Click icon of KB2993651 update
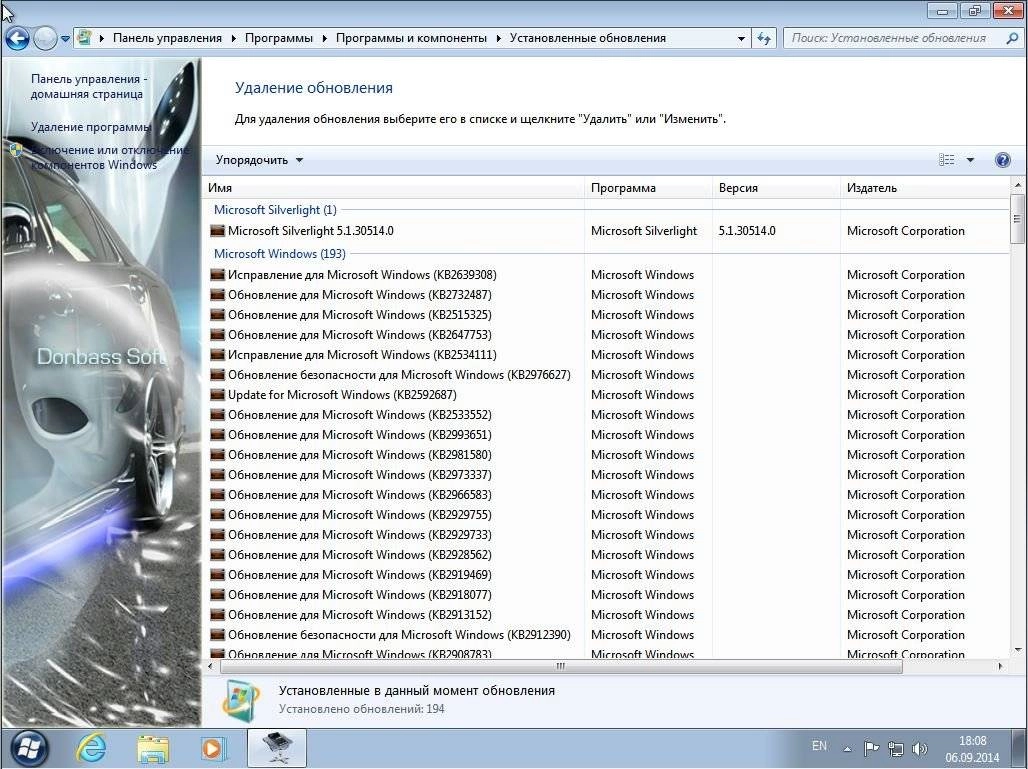The width and height of the screenshot is (1028, 769). point(217,435)
